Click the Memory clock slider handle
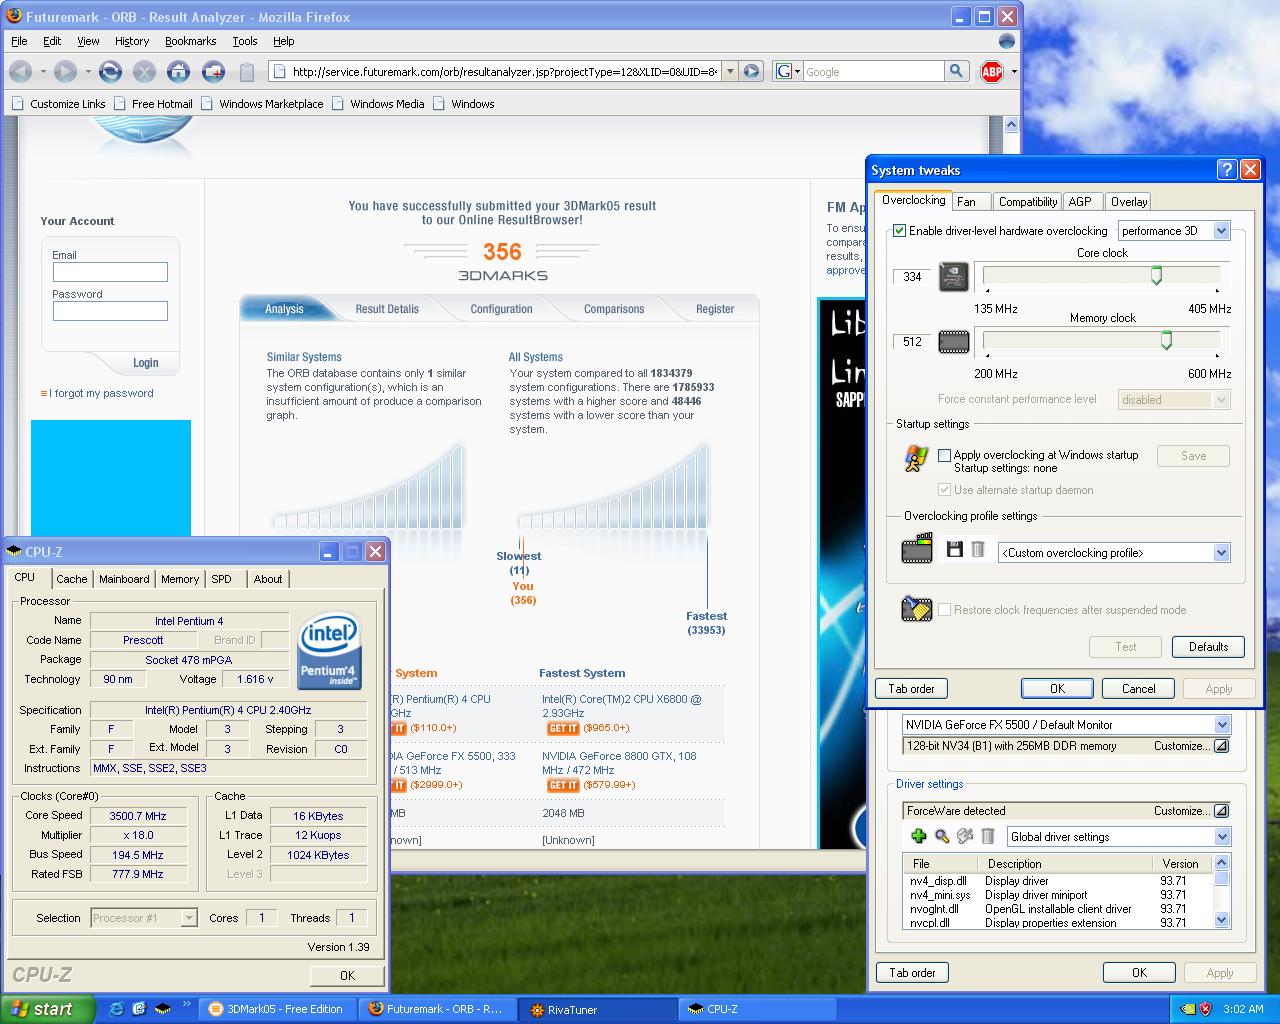The width and height of the screenshot is (1280, 1024). coord(1166,341)
